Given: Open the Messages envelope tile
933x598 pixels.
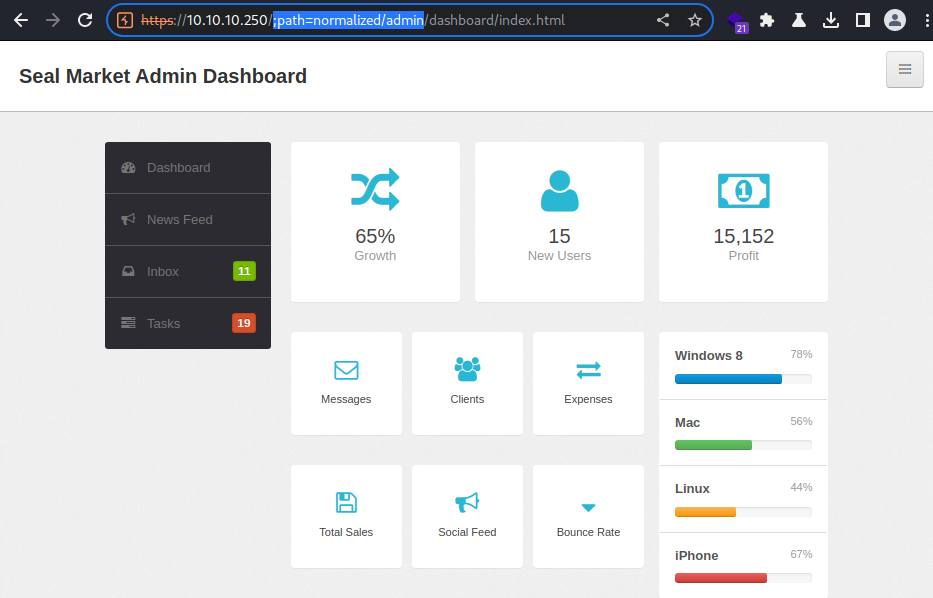Looking at the screenshot, I should pyautogui.click(x=346, y=383).
